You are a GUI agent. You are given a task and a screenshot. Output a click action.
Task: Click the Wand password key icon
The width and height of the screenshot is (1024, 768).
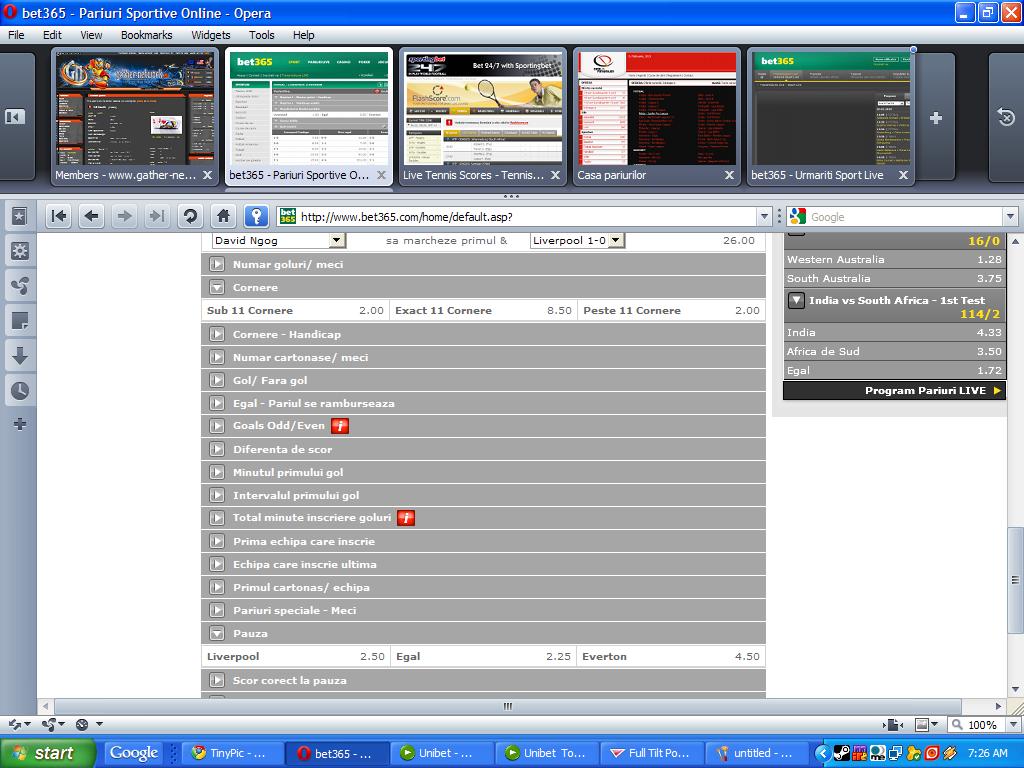pos(256,216)
